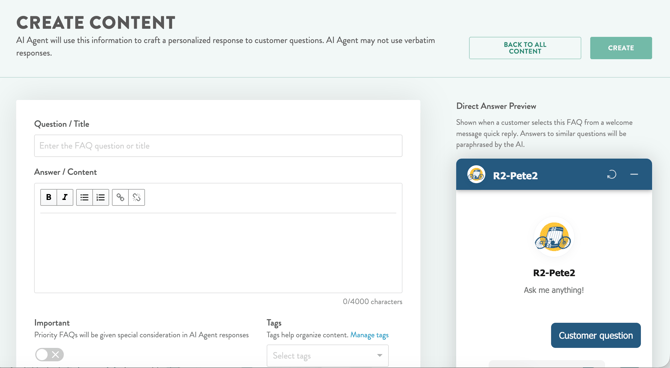Focus the Question / Title input field
This screenshot has width=670, height=368.
pyautogui.click(x=218, y=146)
